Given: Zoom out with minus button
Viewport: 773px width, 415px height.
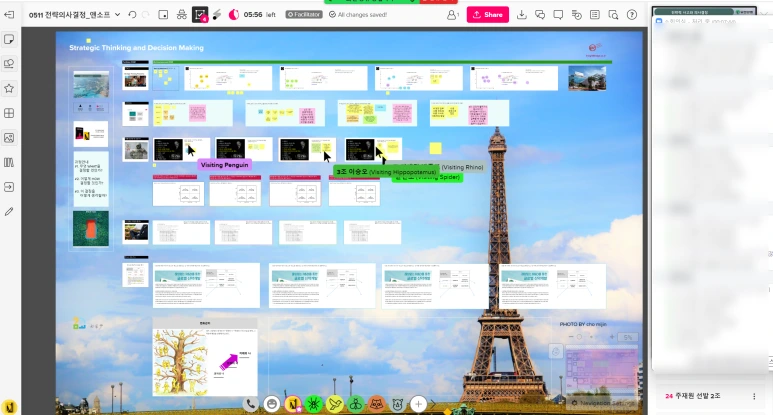Looking at the screenshot, I should pyautogui.click(x=571, y=337).
